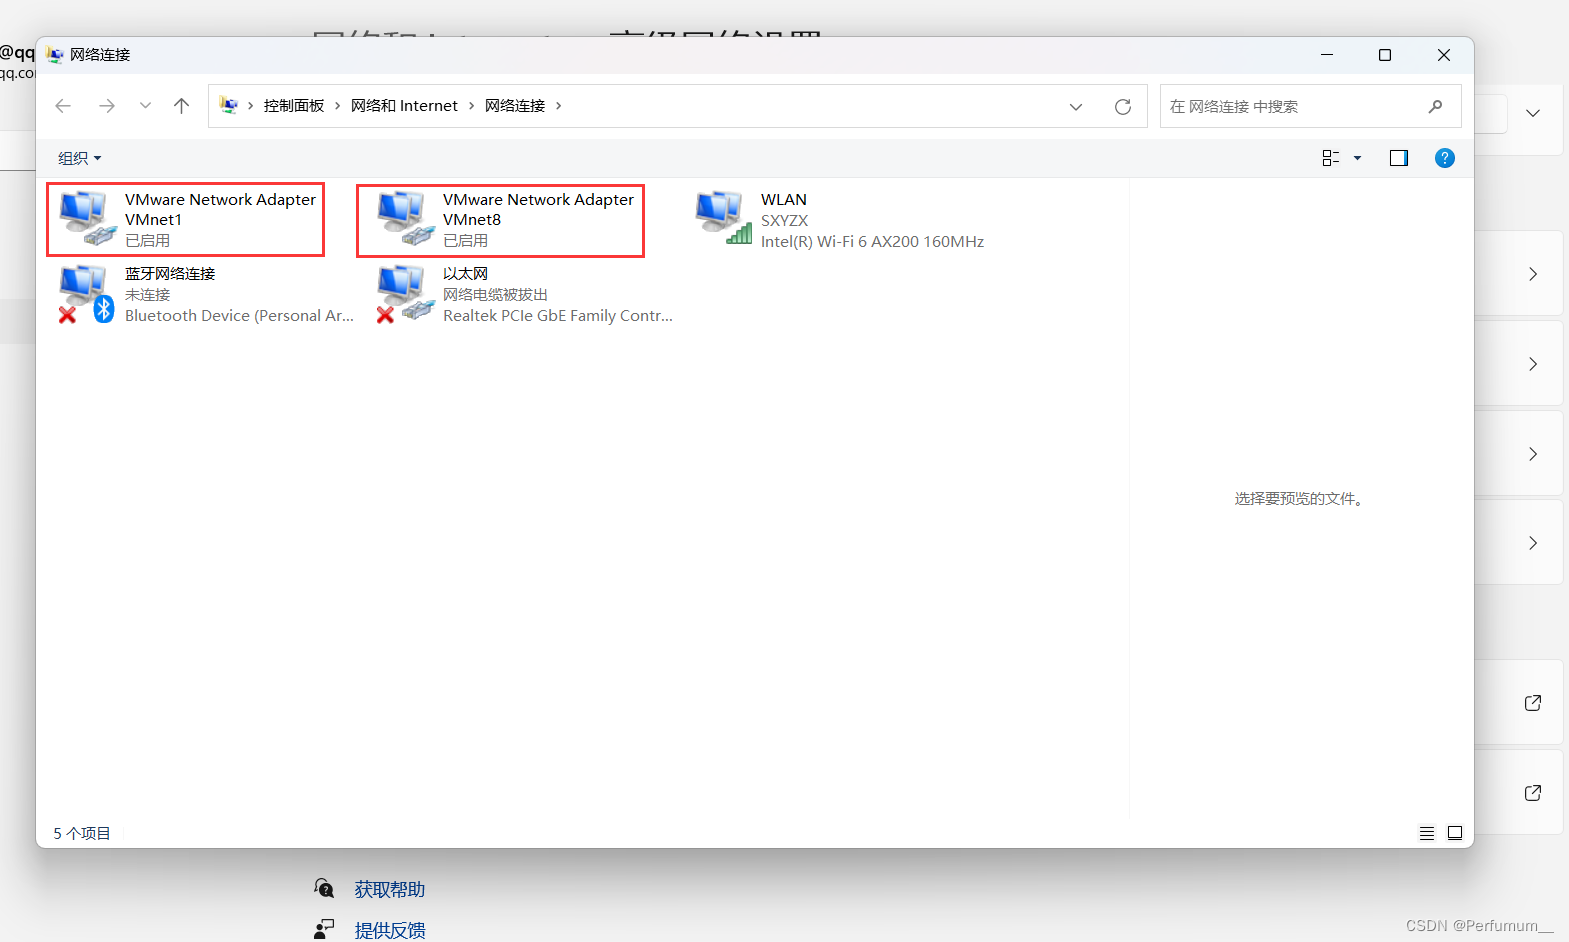Select the VMware Network Adapter VMnet8 icon
Viewport: 1569px width, 942px height.
(405, 218)
